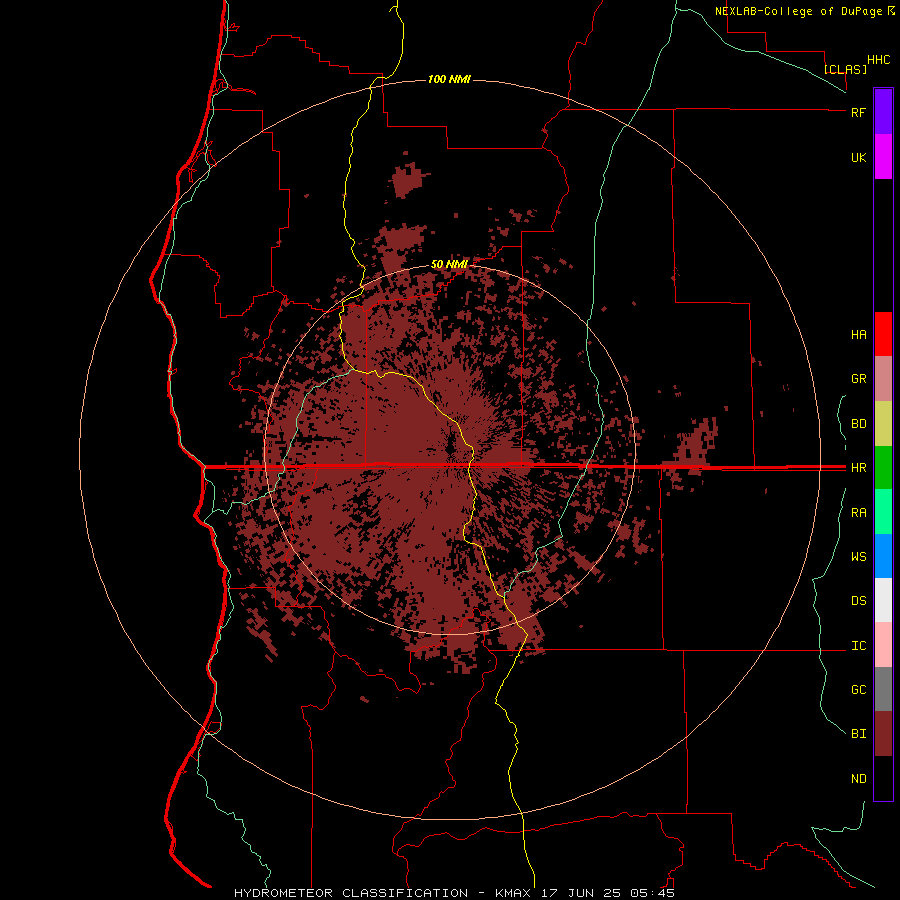Click the magenta UK color swatch

coord(883,157)
